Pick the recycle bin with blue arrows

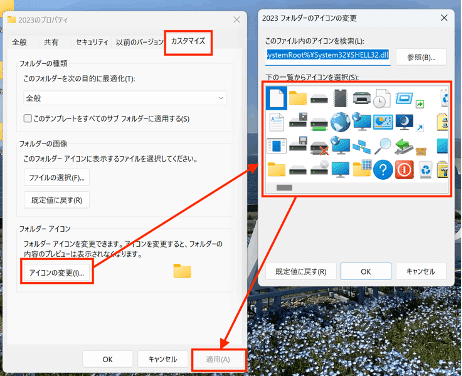[x=426, y=170]
